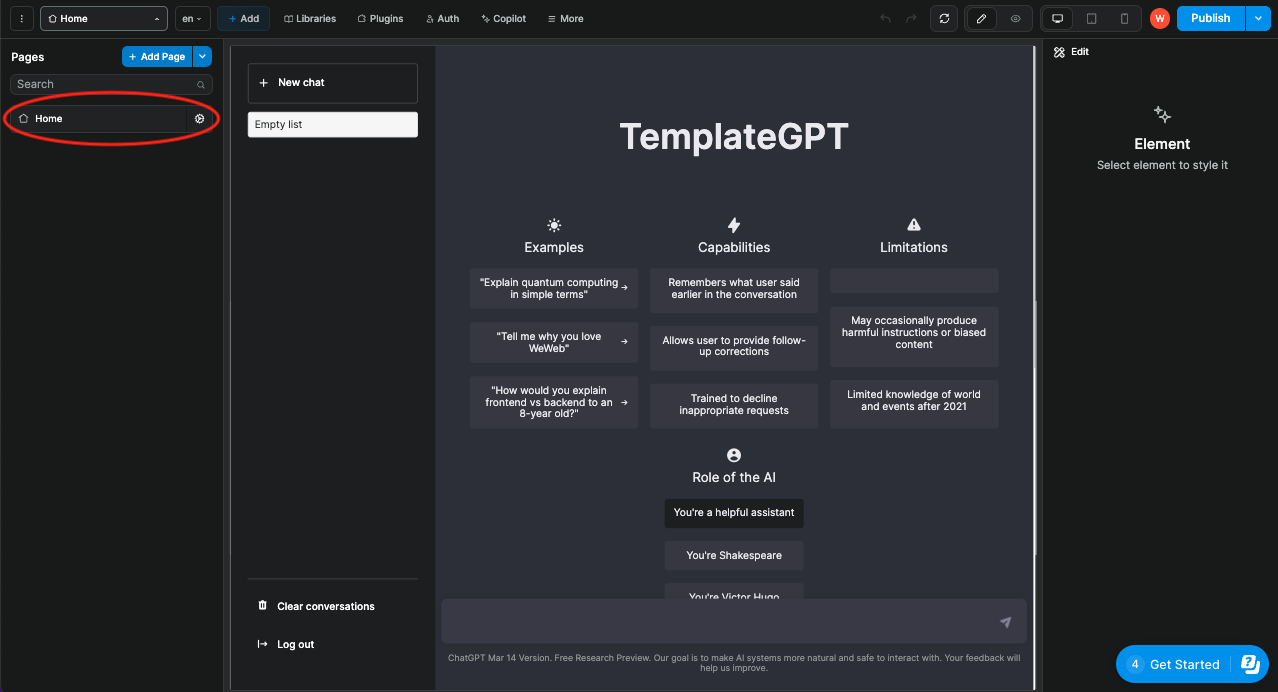Switch to the Edit tab

click(x=1070, y=51)
